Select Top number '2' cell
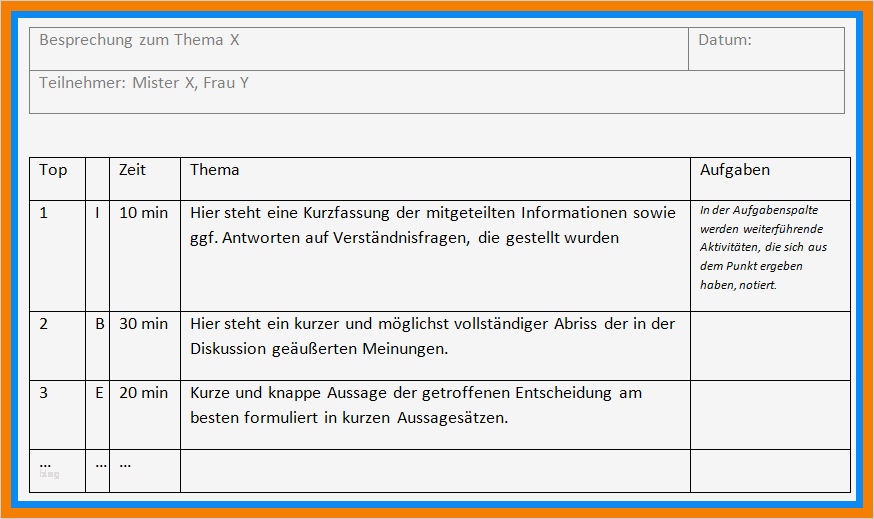 [57, 346]
